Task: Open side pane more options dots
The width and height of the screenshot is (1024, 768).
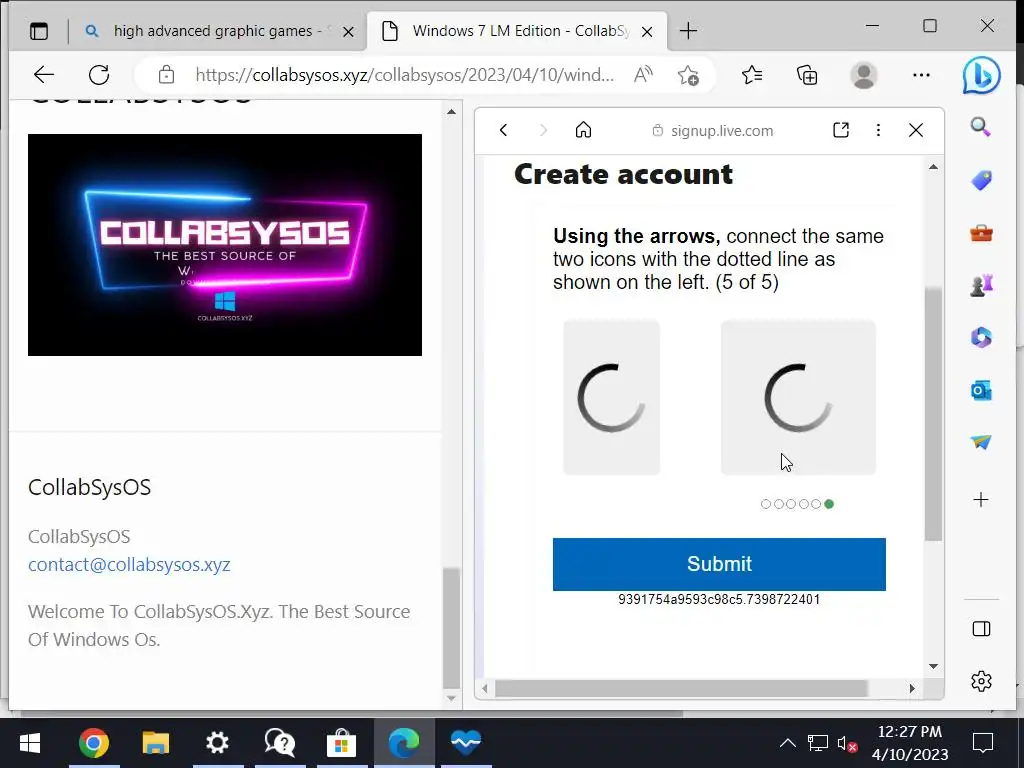Action: (878, 131)
